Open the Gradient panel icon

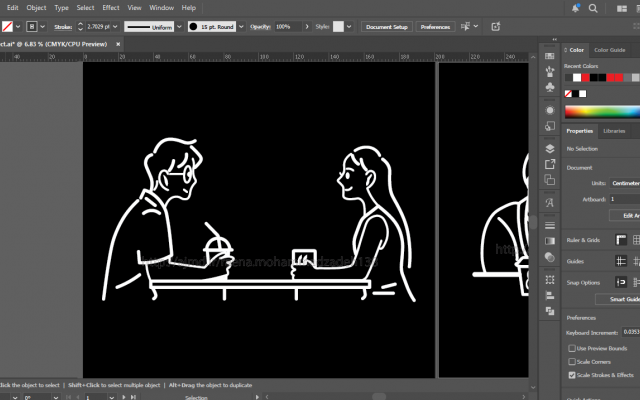coord(550,241)
